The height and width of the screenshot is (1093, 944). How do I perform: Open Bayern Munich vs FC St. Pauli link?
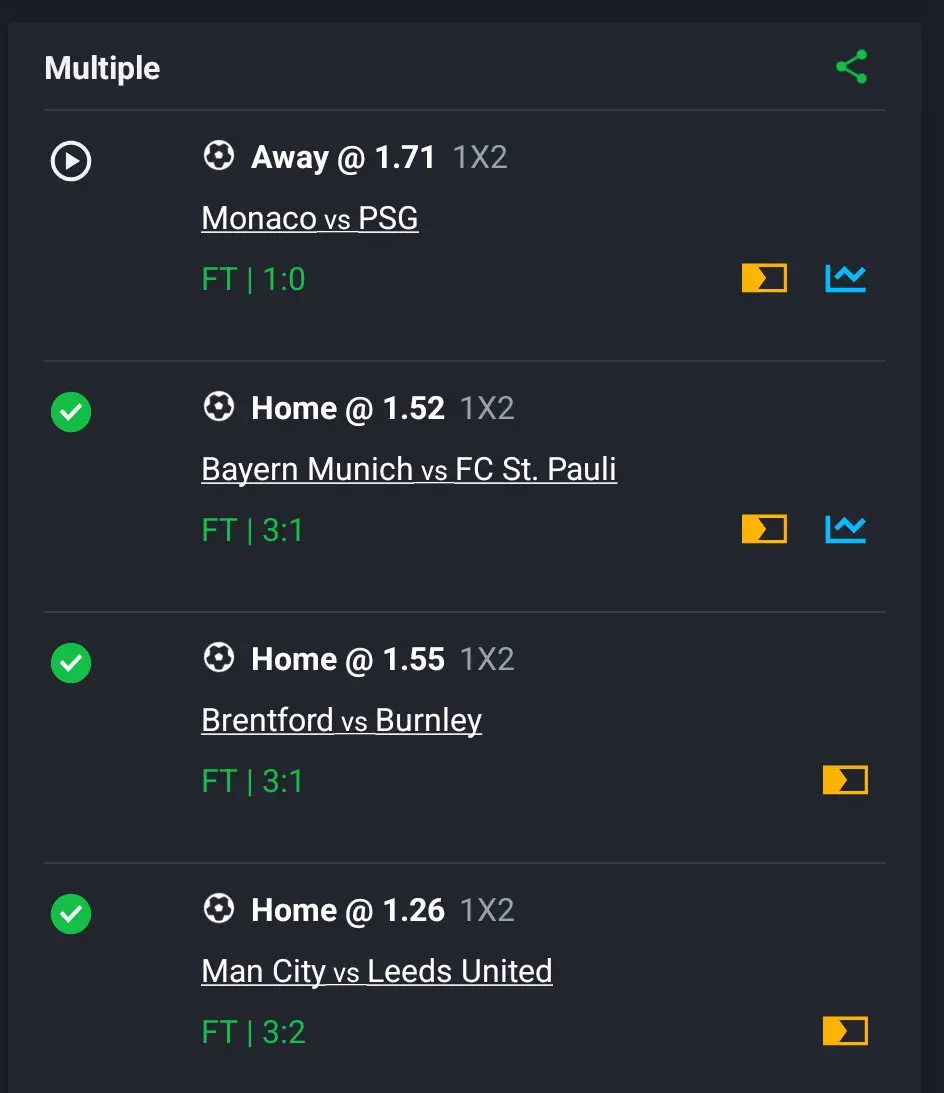[x=408, y=469]
